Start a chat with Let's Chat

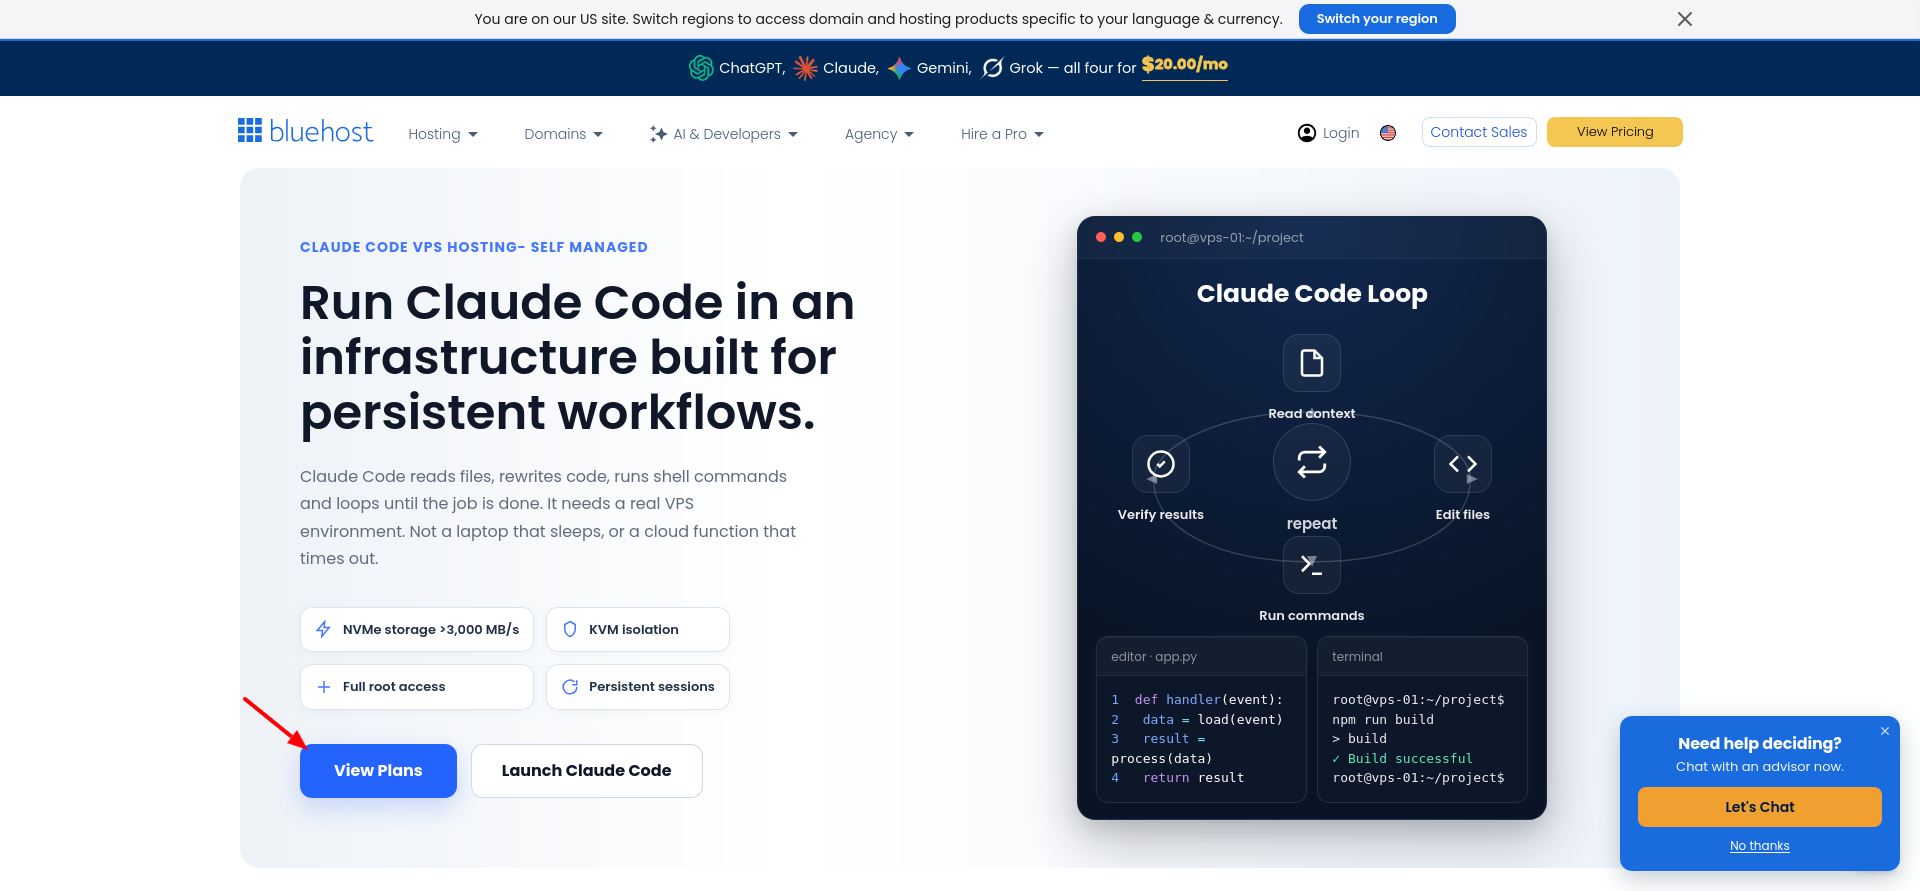[x=1760, y=807]
